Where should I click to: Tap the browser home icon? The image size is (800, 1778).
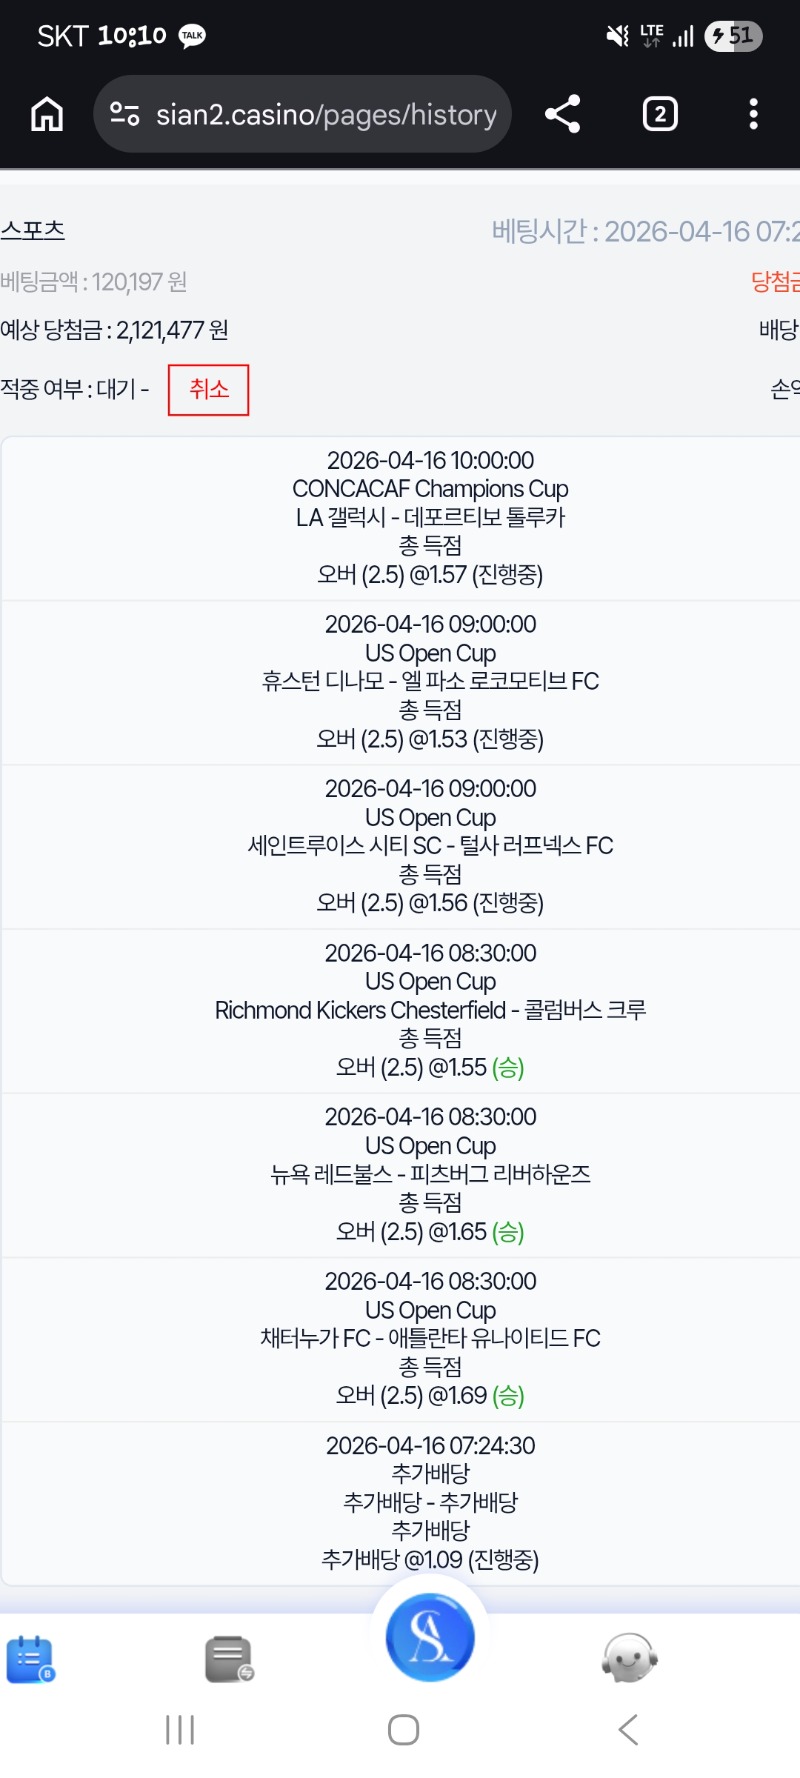pos(47,115)
